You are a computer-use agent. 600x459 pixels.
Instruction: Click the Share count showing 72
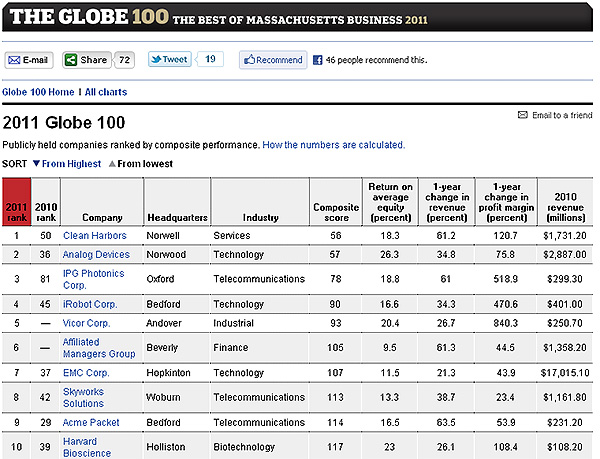(x=125, y=60)
